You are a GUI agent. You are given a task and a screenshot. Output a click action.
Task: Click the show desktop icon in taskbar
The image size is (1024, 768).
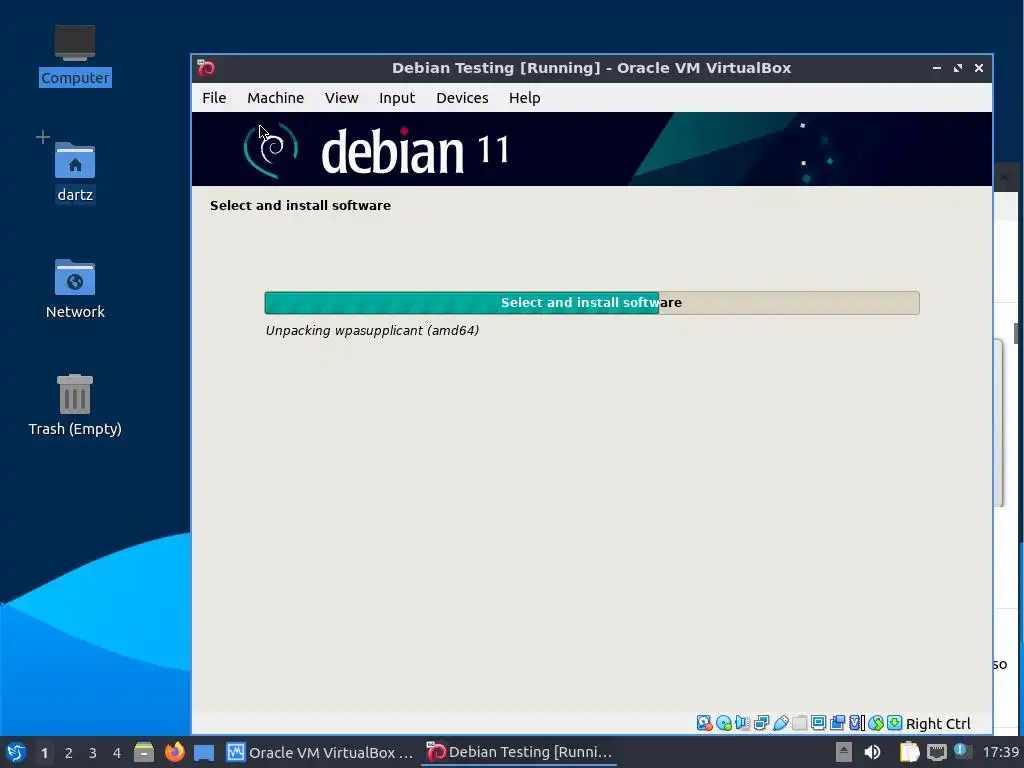[x=204, y=752]
